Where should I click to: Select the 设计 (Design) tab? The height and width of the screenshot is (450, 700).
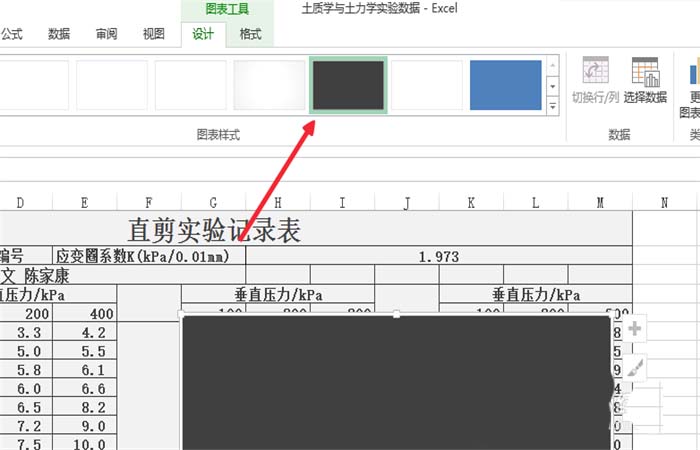tap(203, 34)
